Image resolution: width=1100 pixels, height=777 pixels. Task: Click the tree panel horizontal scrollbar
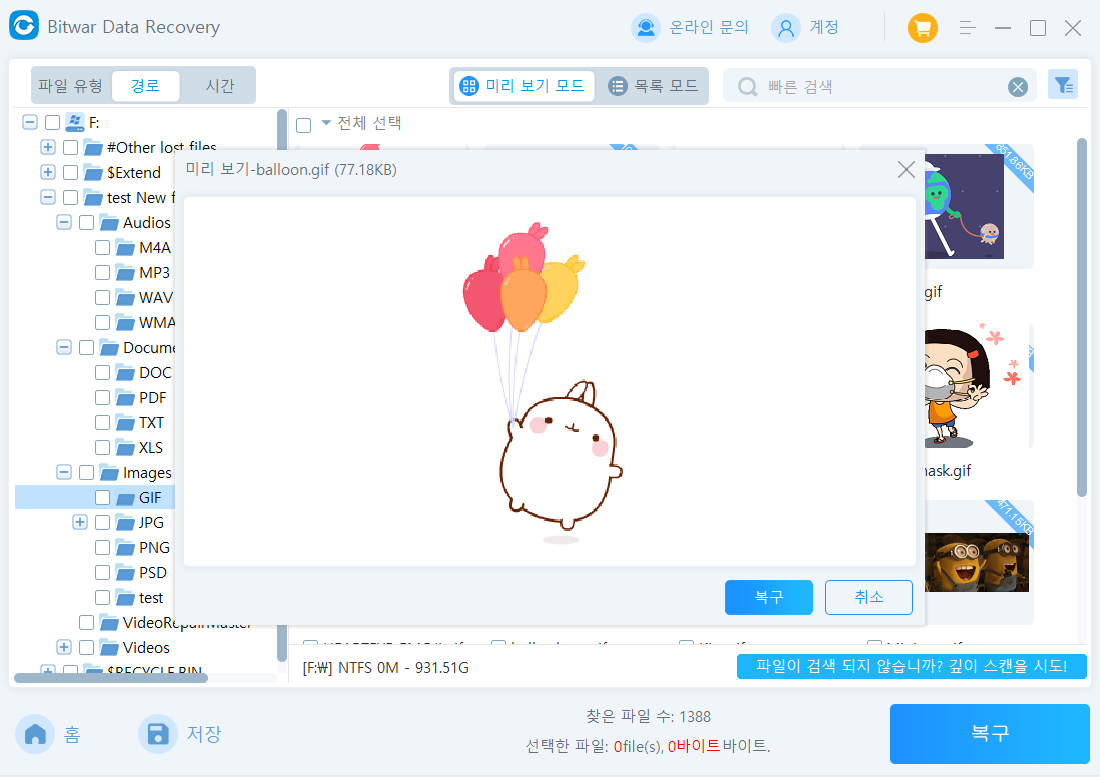pyautogui.click(x=111, y=678)
